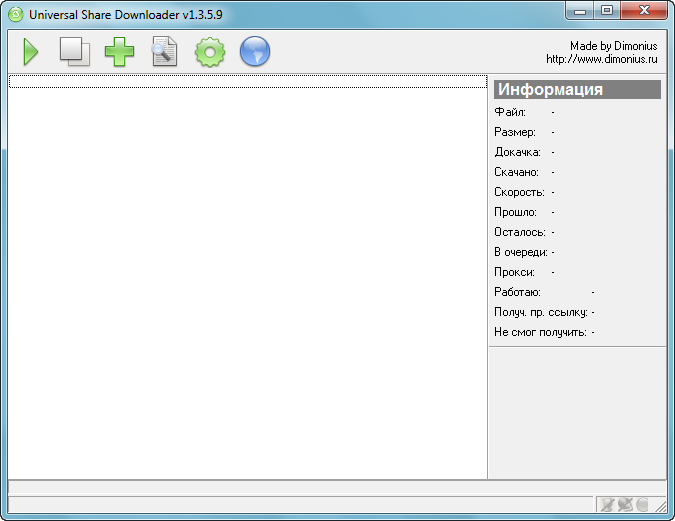Click the 'Информация' panel header
Image resolution: width=675 pixels, height=521 pixels.
(577, 90)
